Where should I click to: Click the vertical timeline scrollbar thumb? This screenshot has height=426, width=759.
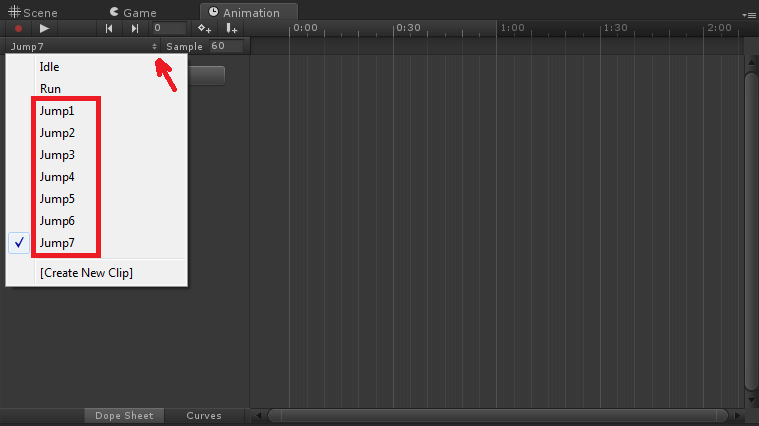(x=751, y=231)
